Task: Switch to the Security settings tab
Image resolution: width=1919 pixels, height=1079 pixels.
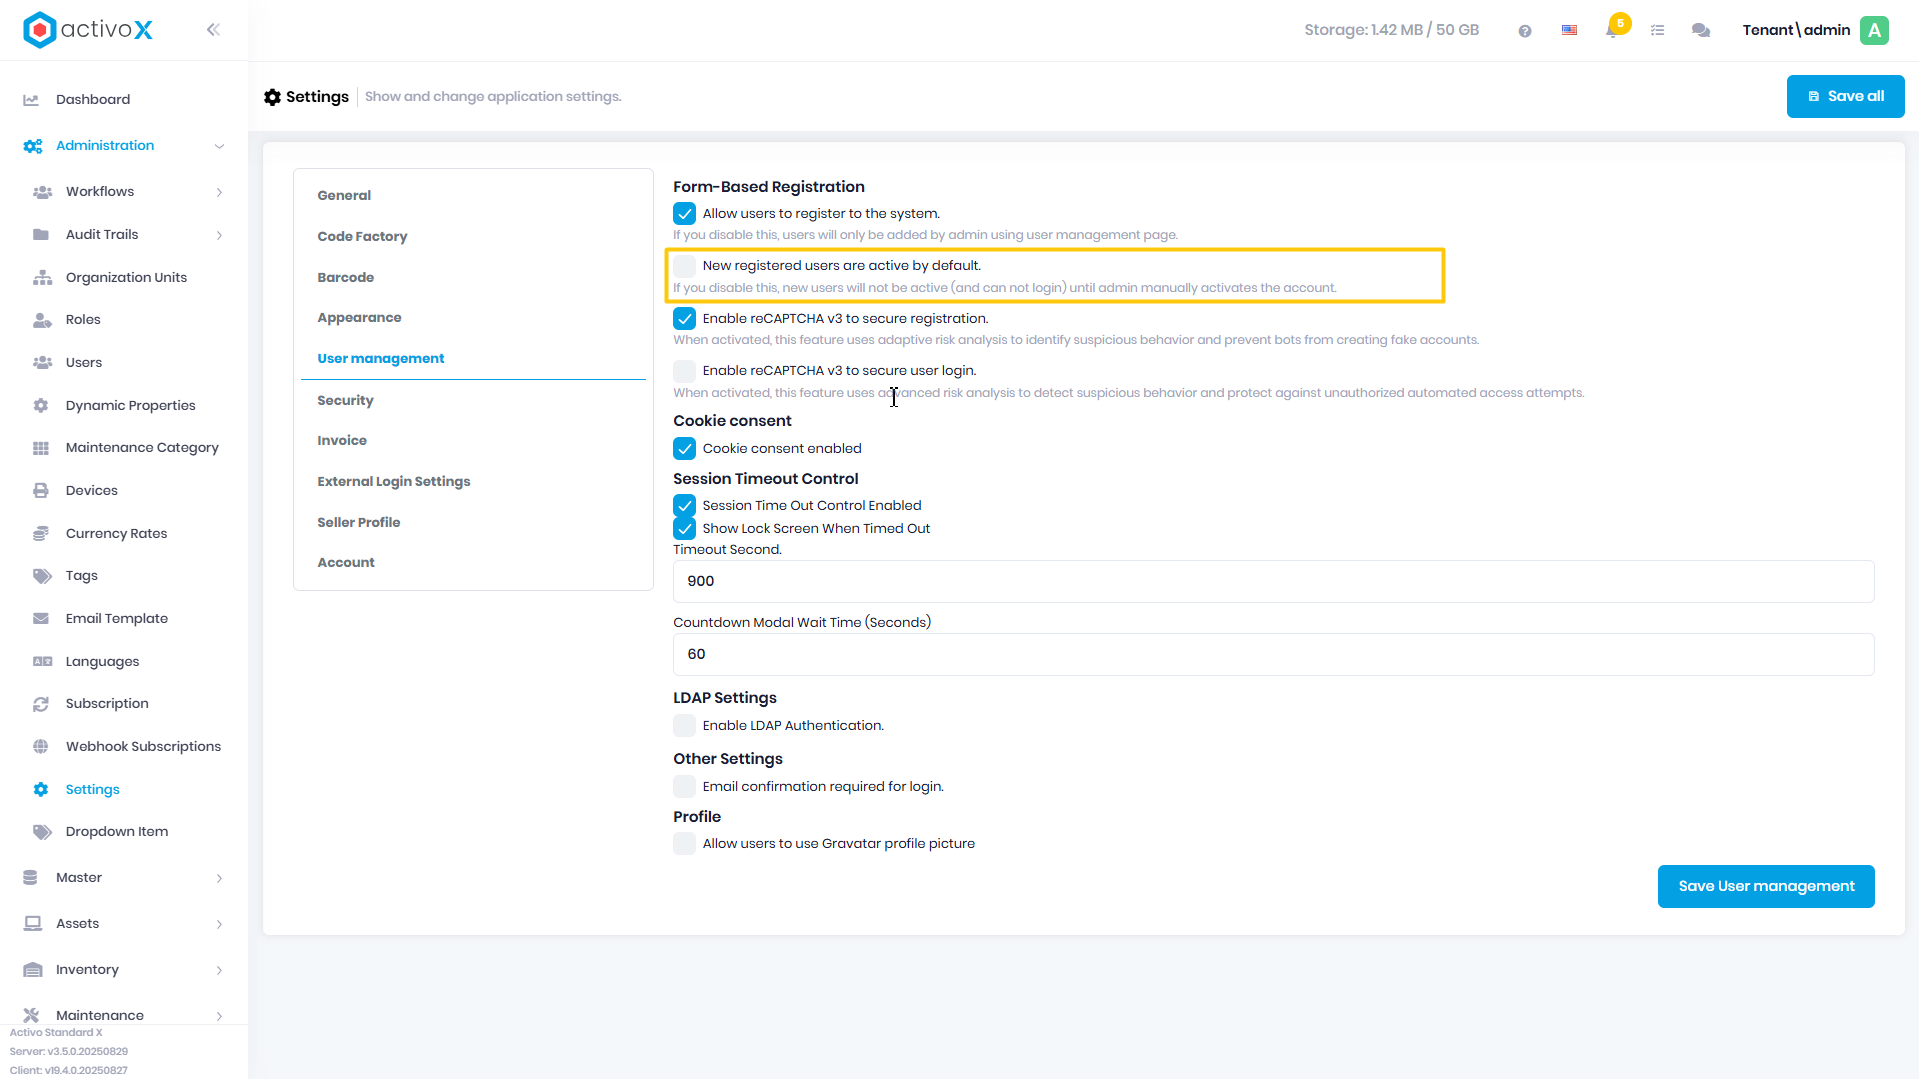Action: 345,400
